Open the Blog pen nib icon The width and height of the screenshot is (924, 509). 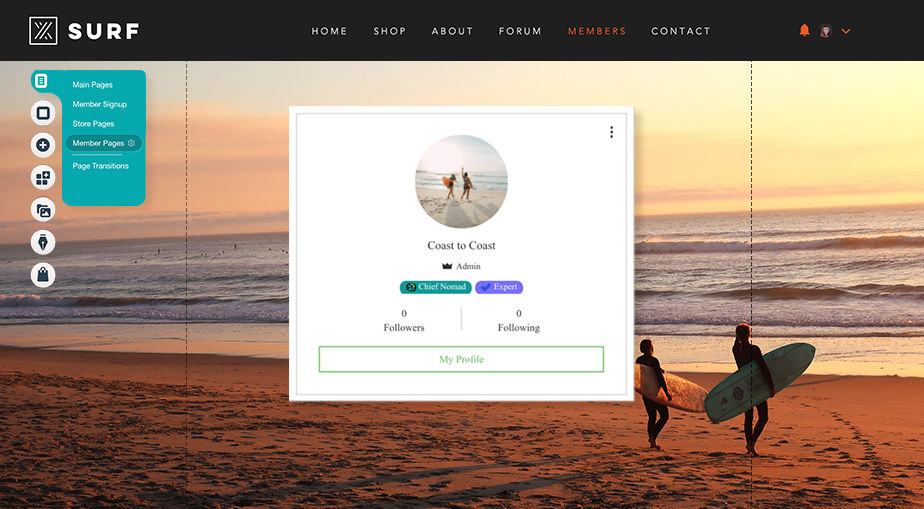[x=43, y=242]
